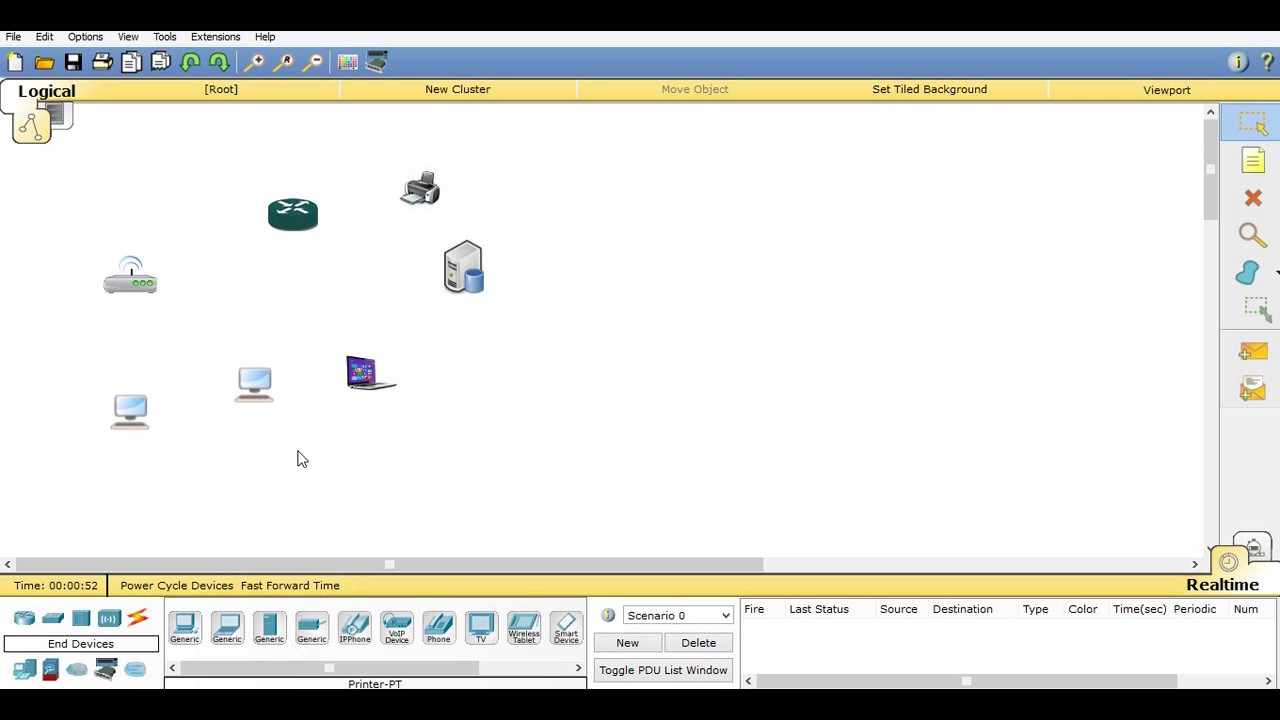Image resolution: width=1280 pixels, height=720 pixels.
Task: Select the Add Simple PDU envelope tool
Action: pos(1253,351)
